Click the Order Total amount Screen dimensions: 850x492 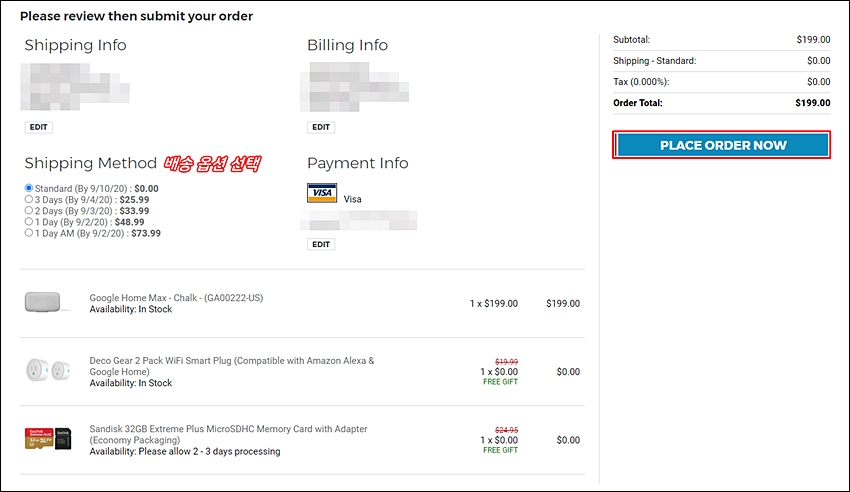812,103
